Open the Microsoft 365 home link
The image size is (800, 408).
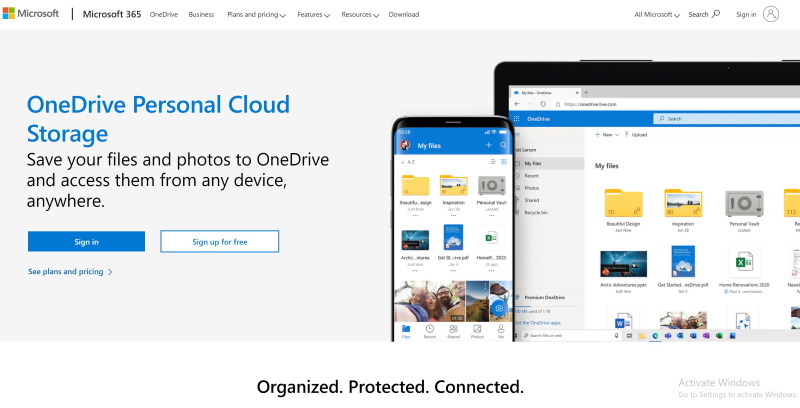click(112, 14)
